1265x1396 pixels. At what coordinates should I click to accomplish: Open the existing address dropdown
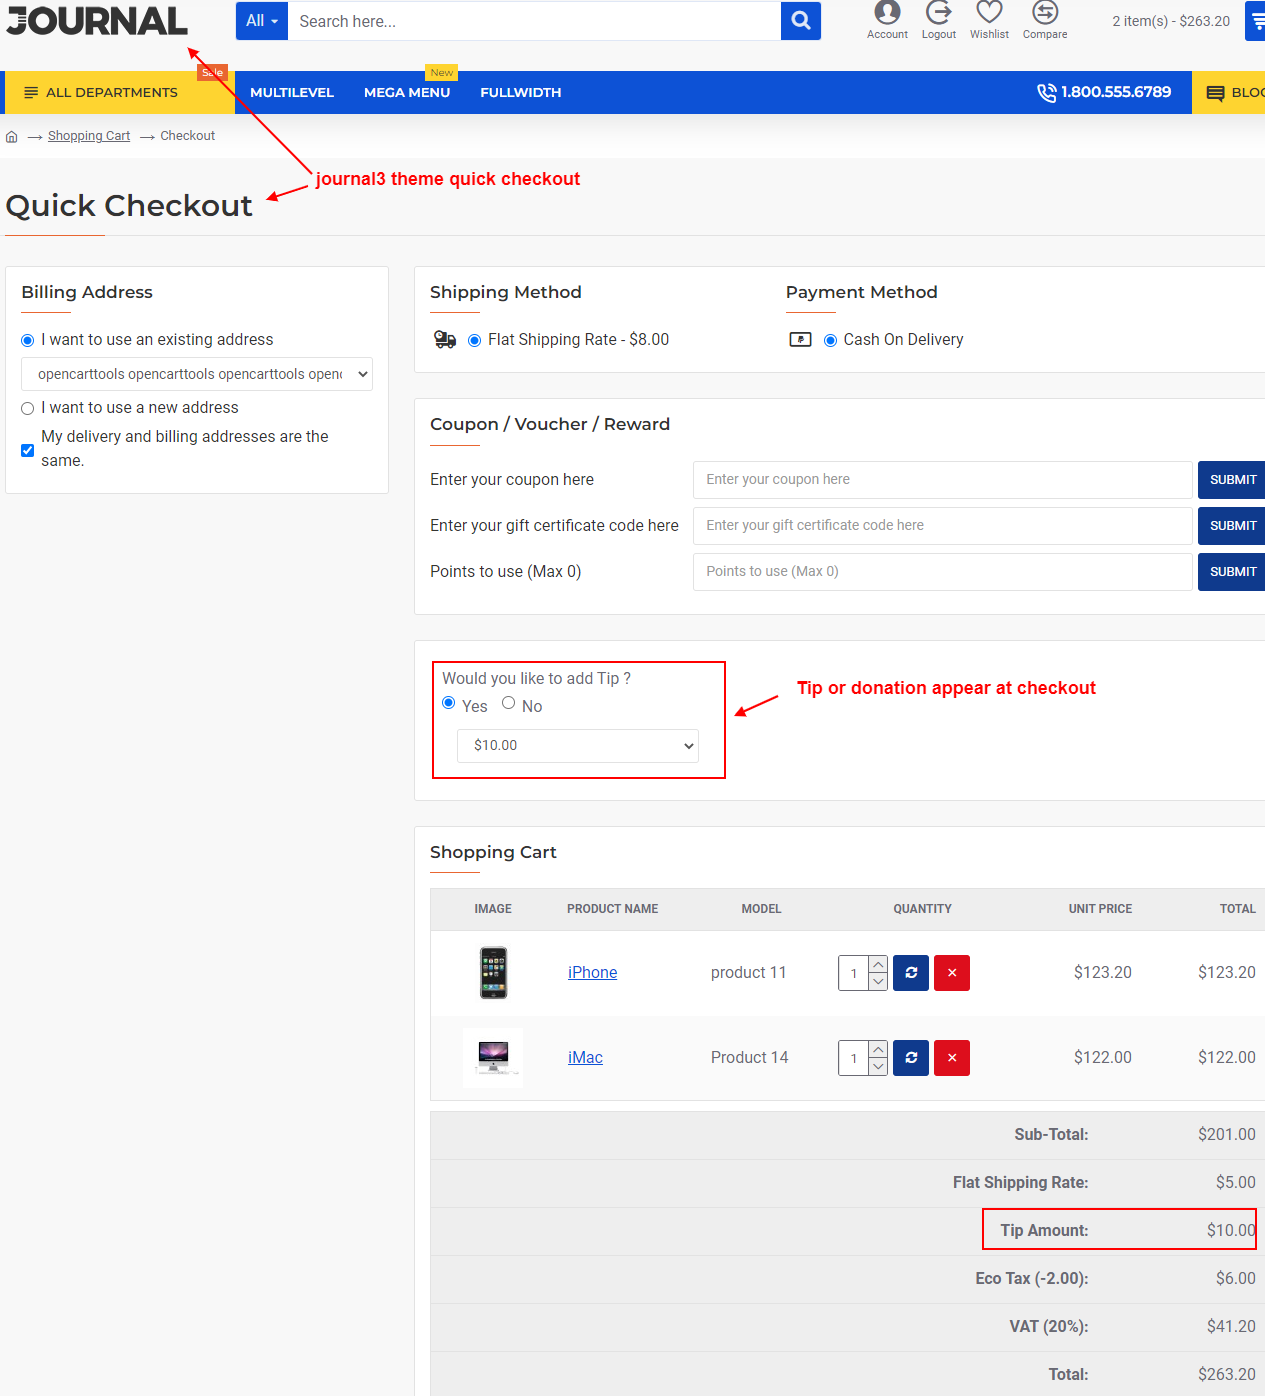[x=196, y=374]
